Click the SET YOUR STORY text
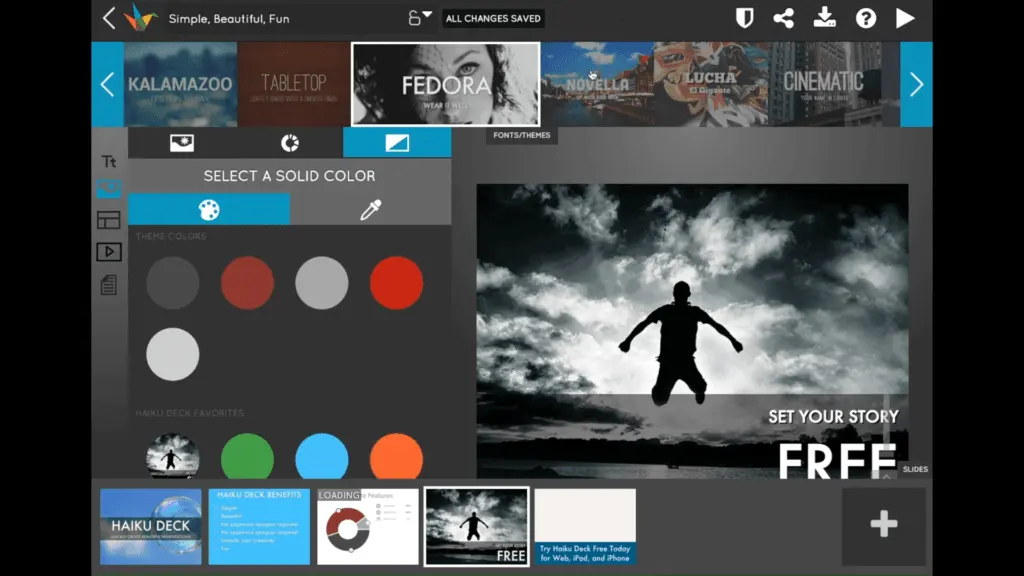Image resolution: width=1024 pixels, height=576 pixels. click(x=833, y=417)
